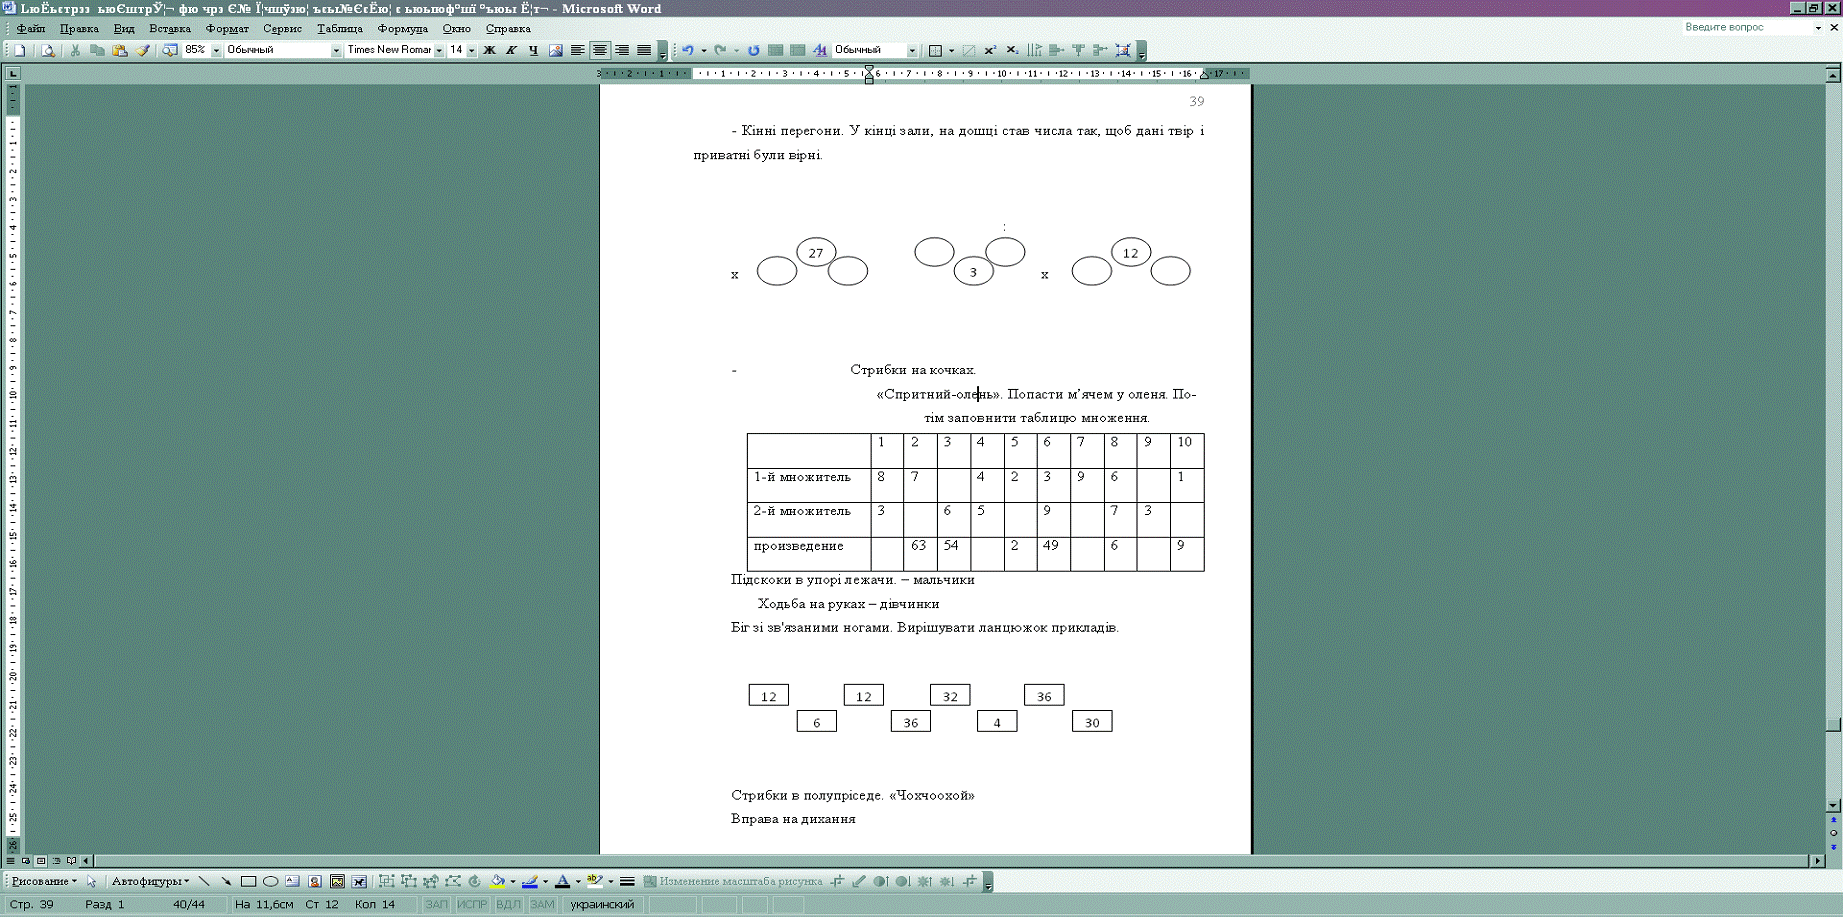
Task: Open the font size 14 dropdown
Action: [x=471, y=50]
